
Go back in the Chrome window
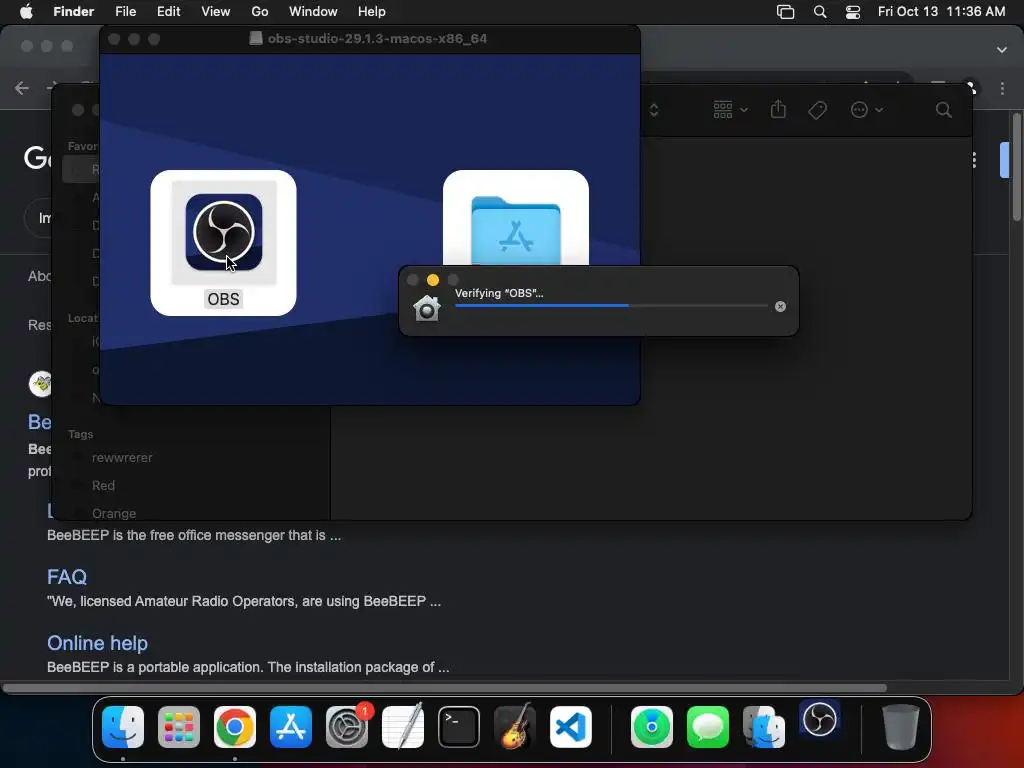tap(22, 88)
